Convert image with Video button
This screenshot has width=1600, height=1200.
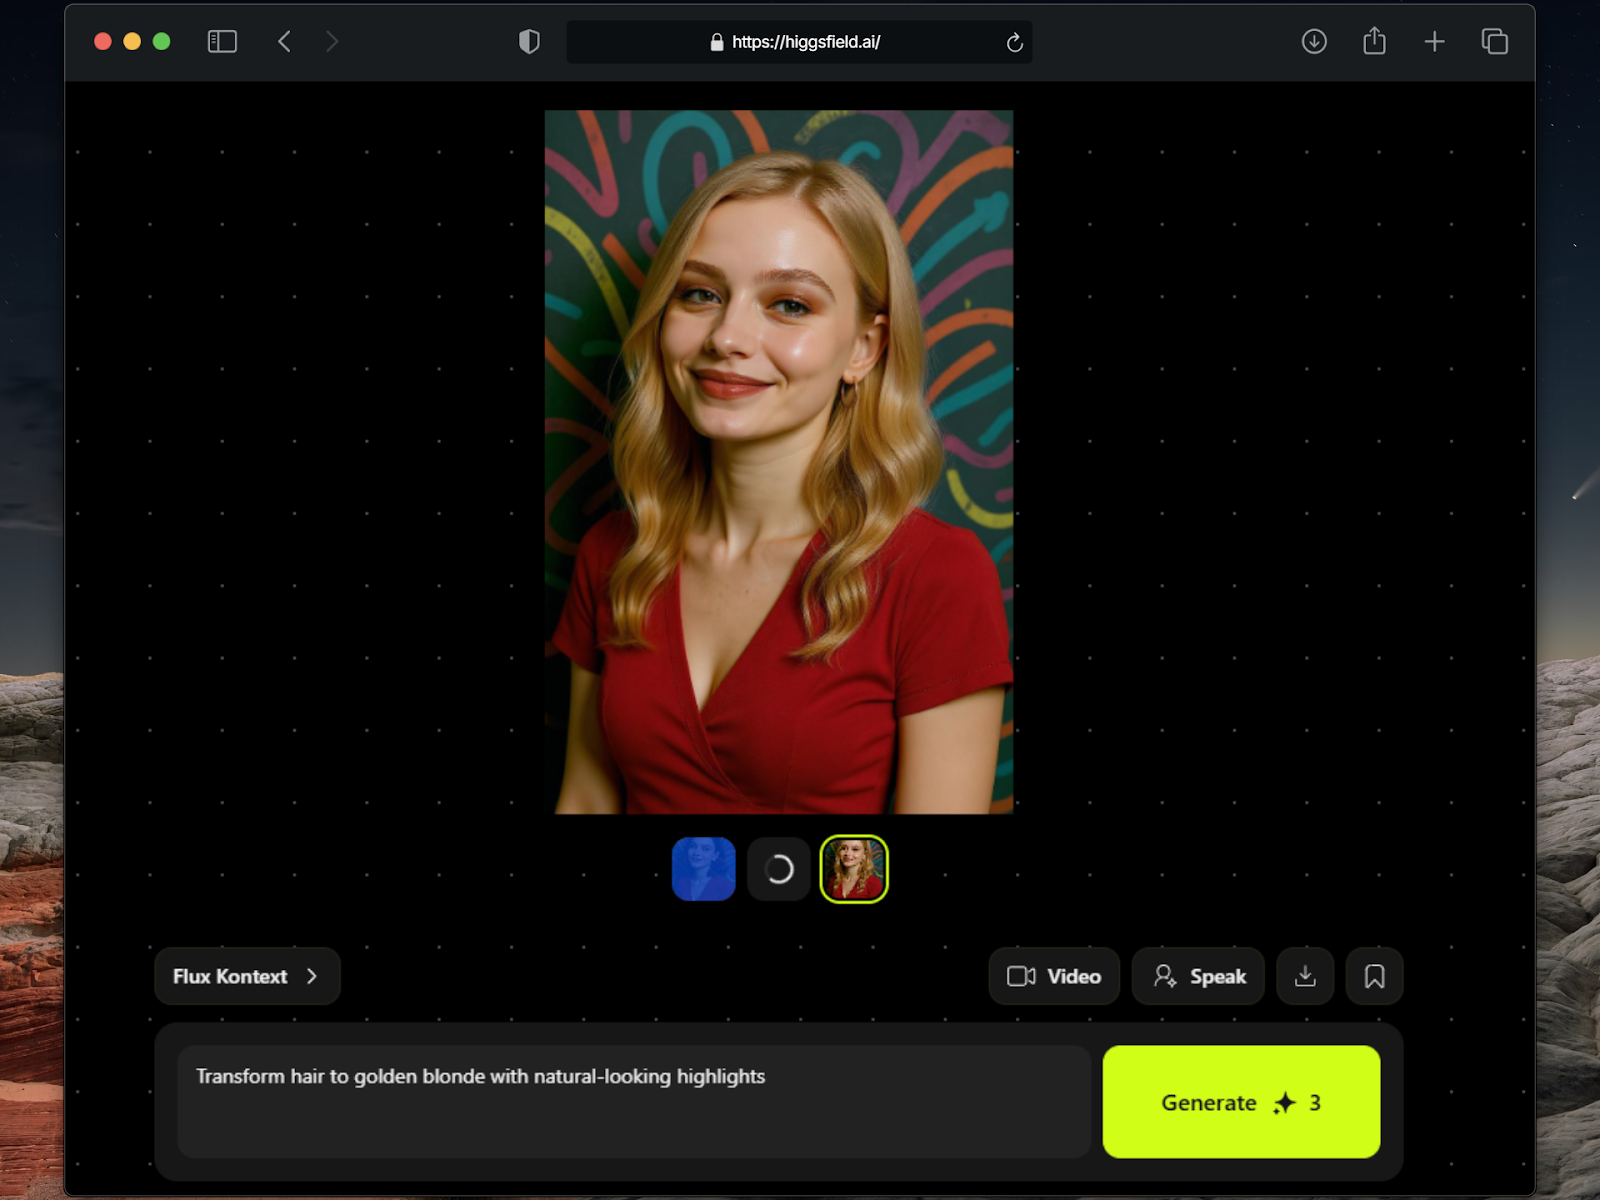[1054, 976]
